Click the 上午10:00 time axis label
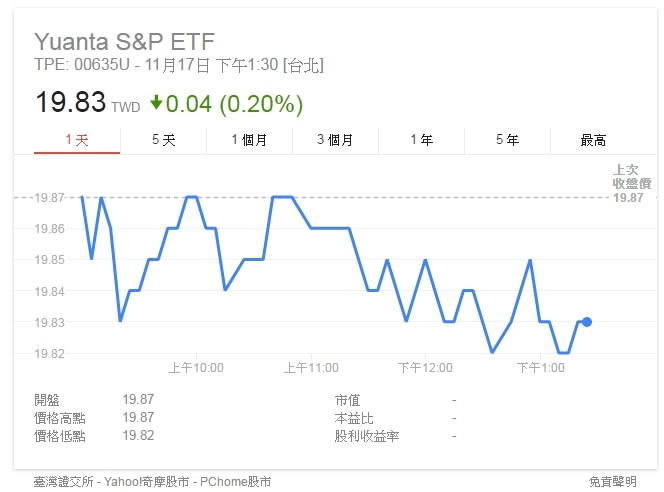 coord(196,368)
